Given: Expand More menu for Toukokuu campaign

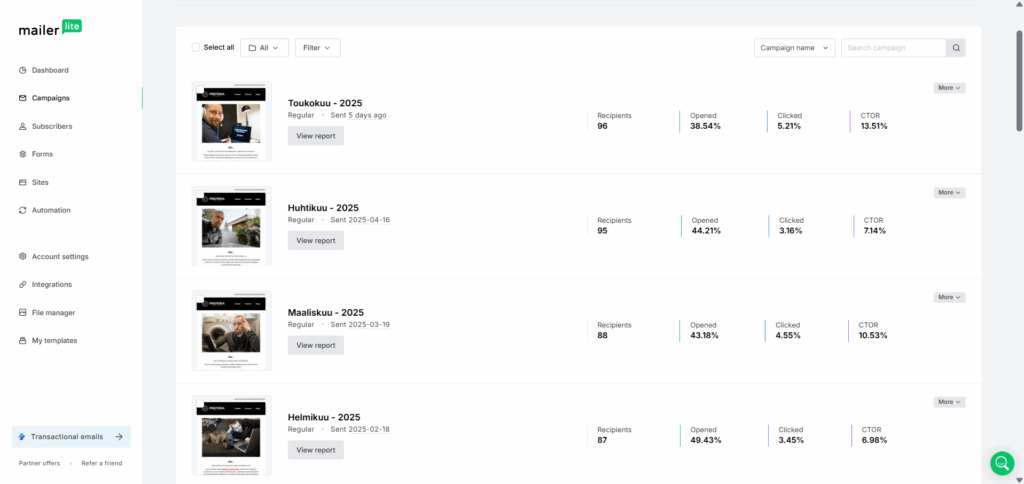Looking at the screenshot, I should click(949, 88).
